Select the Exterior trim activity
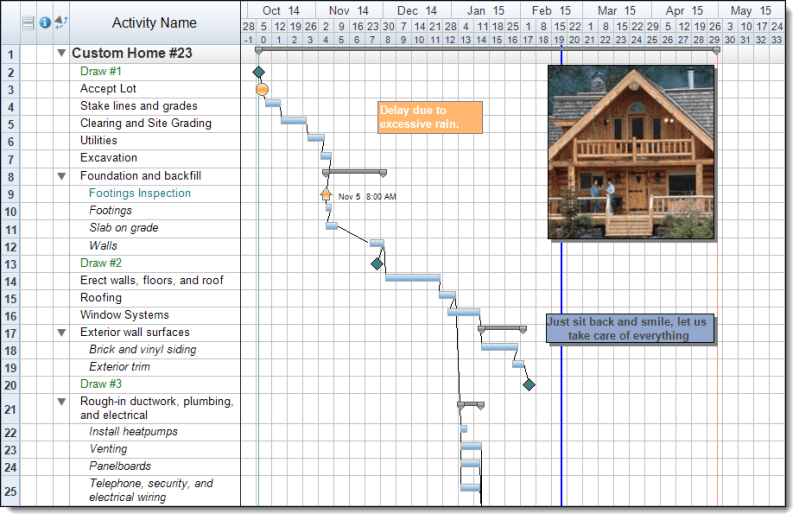This screenshot has width=799, height=520. click(x=120, y=367)
